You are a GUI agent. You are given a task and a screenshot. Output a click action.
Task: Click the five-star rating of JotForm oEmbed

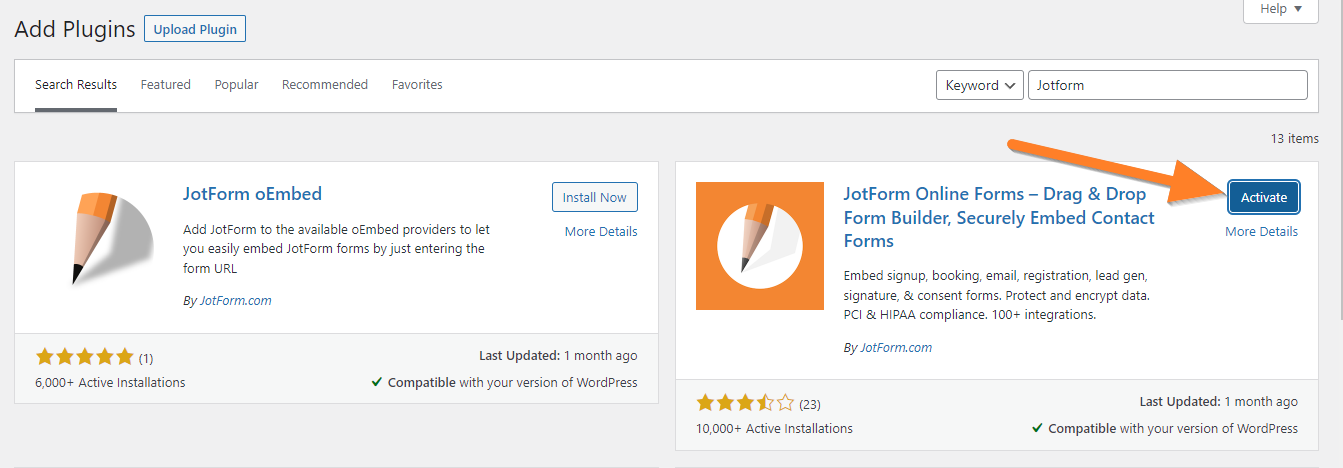[84, 357]
